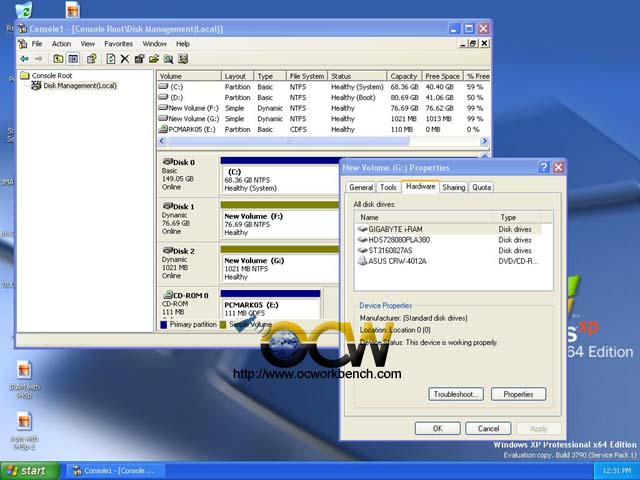The height and width of the screenshot is (480, 640).
Task: Click the Recycle Bin desktop icon
Action: click(23, 10)
